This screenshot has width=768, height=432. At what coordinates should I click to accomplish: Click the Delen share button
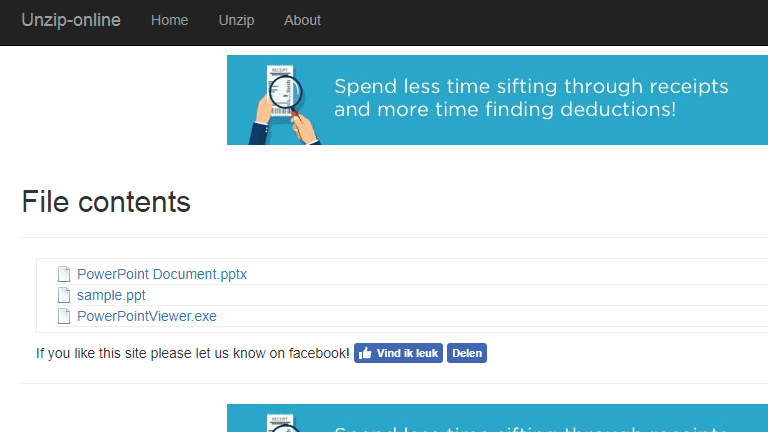click(467, 353)
